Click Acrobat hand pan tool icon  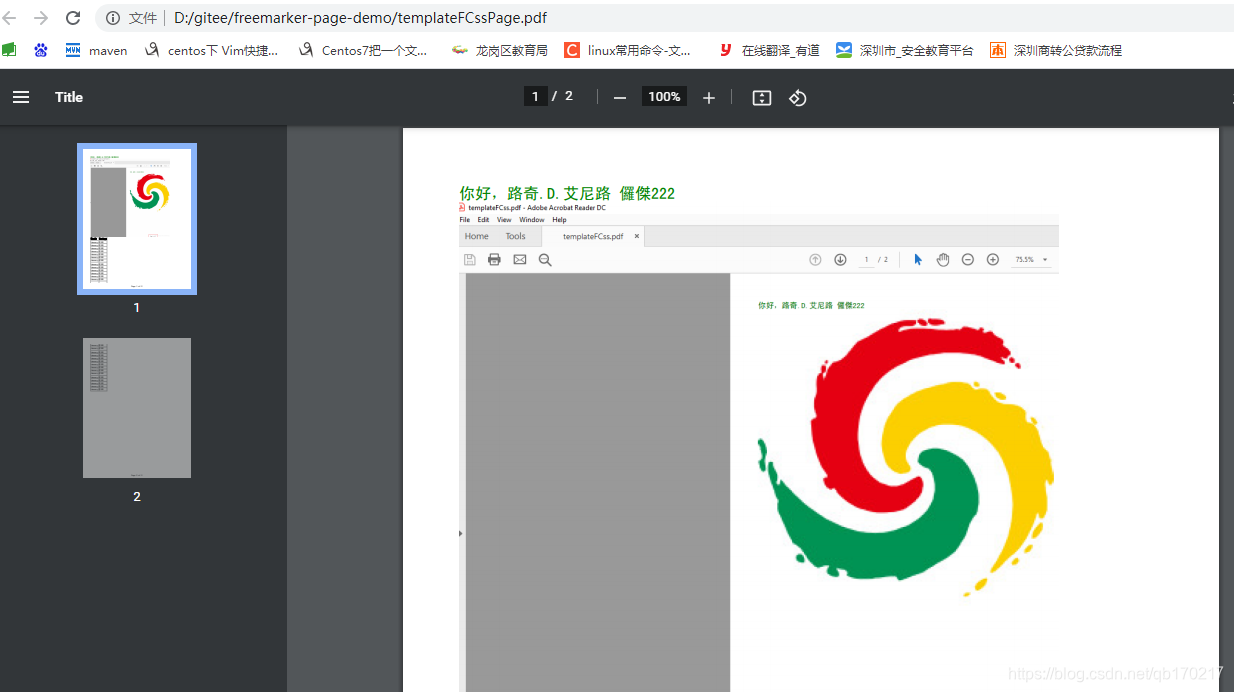pos(943,259)
